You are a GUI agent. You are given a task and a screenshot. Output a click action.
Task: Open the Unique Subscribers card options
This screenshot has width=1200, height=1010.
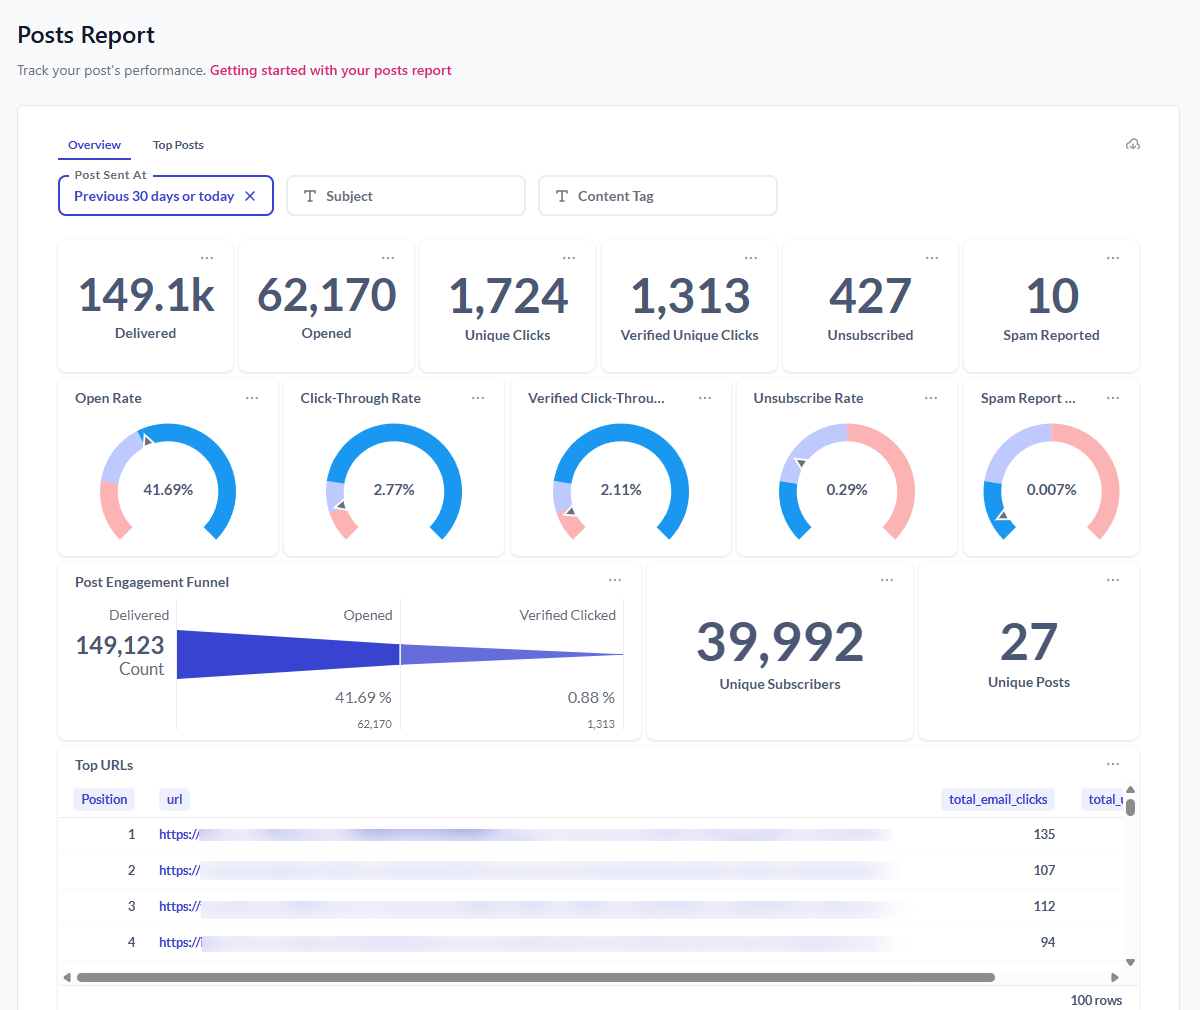(887, 580)
